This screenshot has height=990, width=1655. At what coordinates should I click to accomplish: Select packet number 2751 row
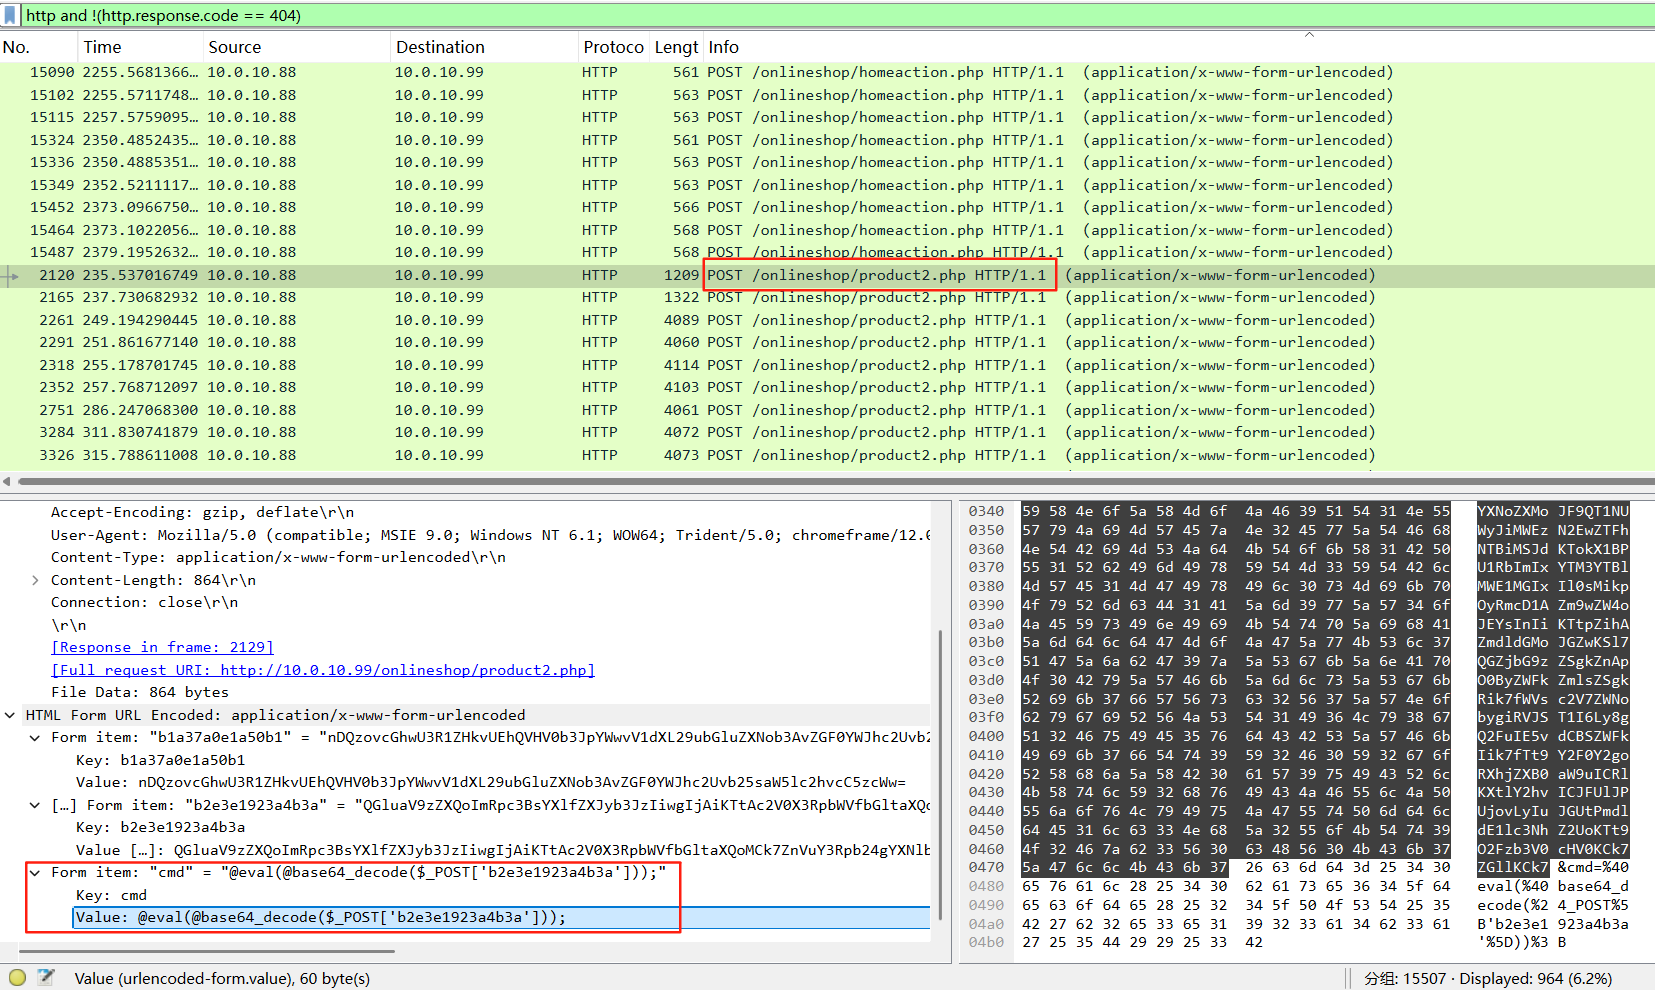tap(827, 410)
